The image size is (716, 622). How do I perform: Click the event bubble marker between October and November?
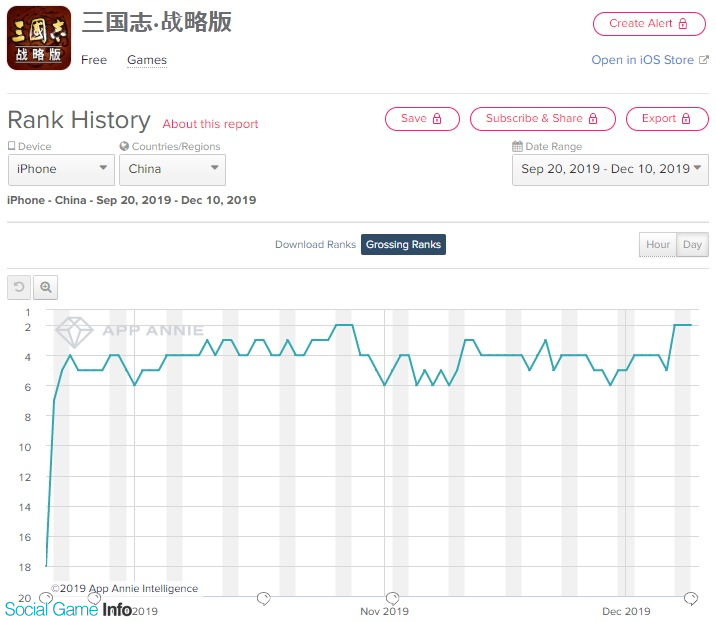(263, 598)
